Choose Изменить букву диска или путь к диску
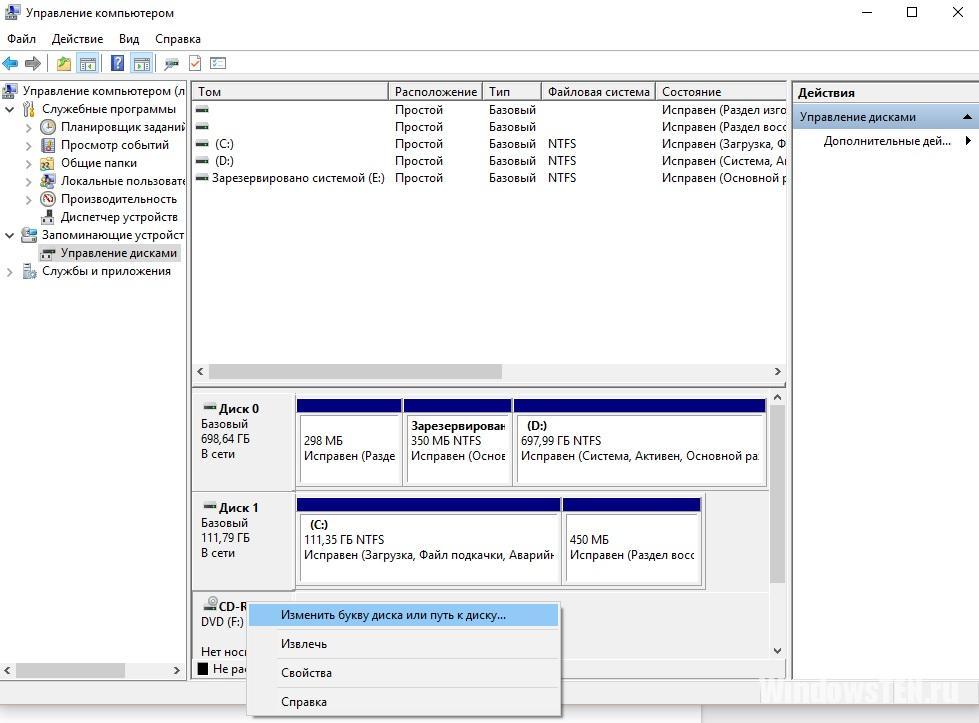979x723 pixels. tap(403, 615)
